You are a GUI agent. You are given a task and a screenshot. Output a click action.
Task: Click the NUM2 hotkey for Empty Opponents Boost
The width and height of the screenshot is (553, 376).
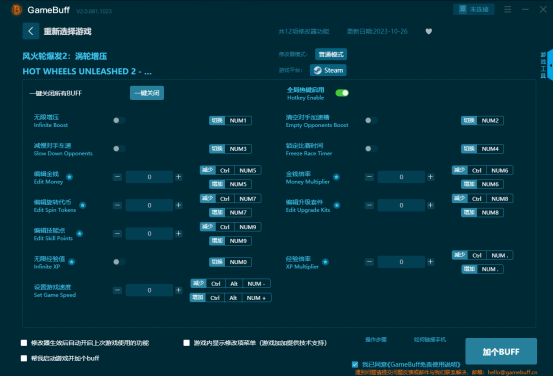coord(482,121)
